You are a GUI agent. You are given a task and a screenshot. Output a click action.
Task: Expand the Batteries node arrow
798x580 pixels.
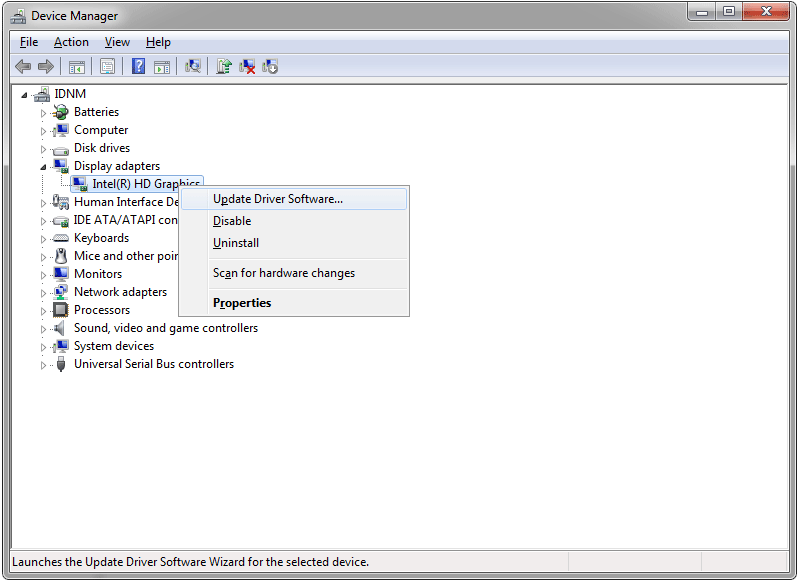[43, 113]
